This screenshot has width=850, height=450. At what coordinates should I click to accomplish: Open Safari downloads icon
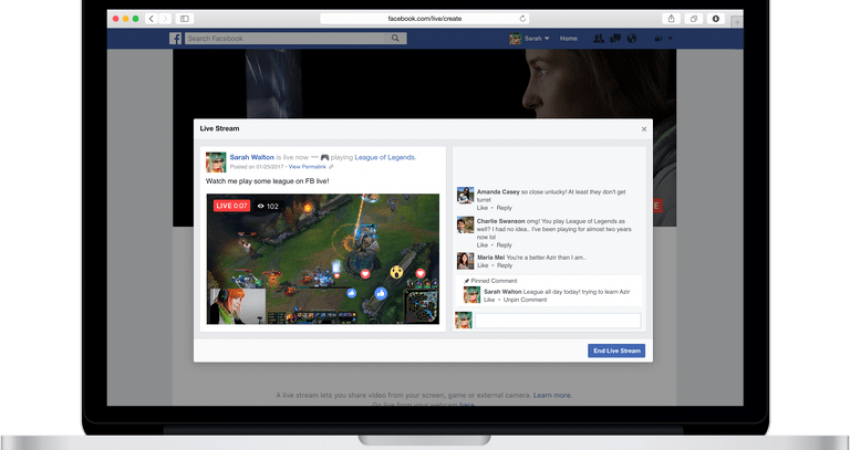(x=716, y=18)
